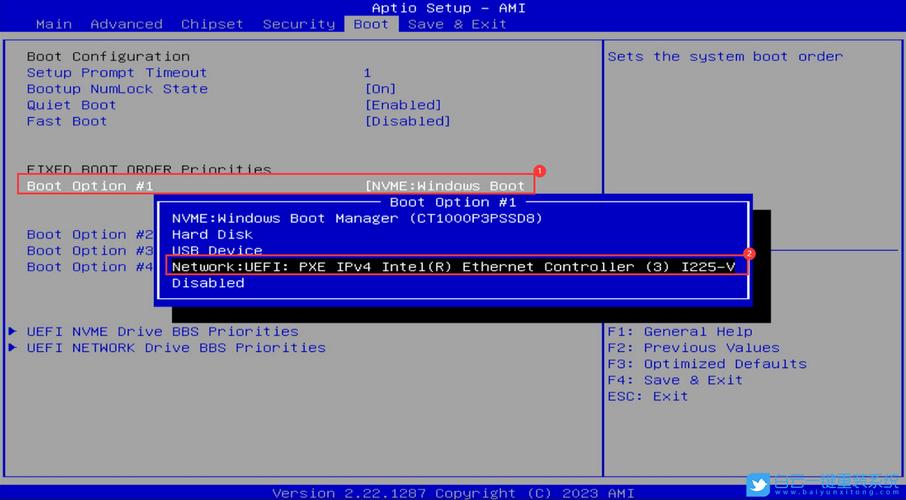The image size is (906, 500).
Task: Click the arrow beside UEFI NVME Drive
Action: (13, 332)
